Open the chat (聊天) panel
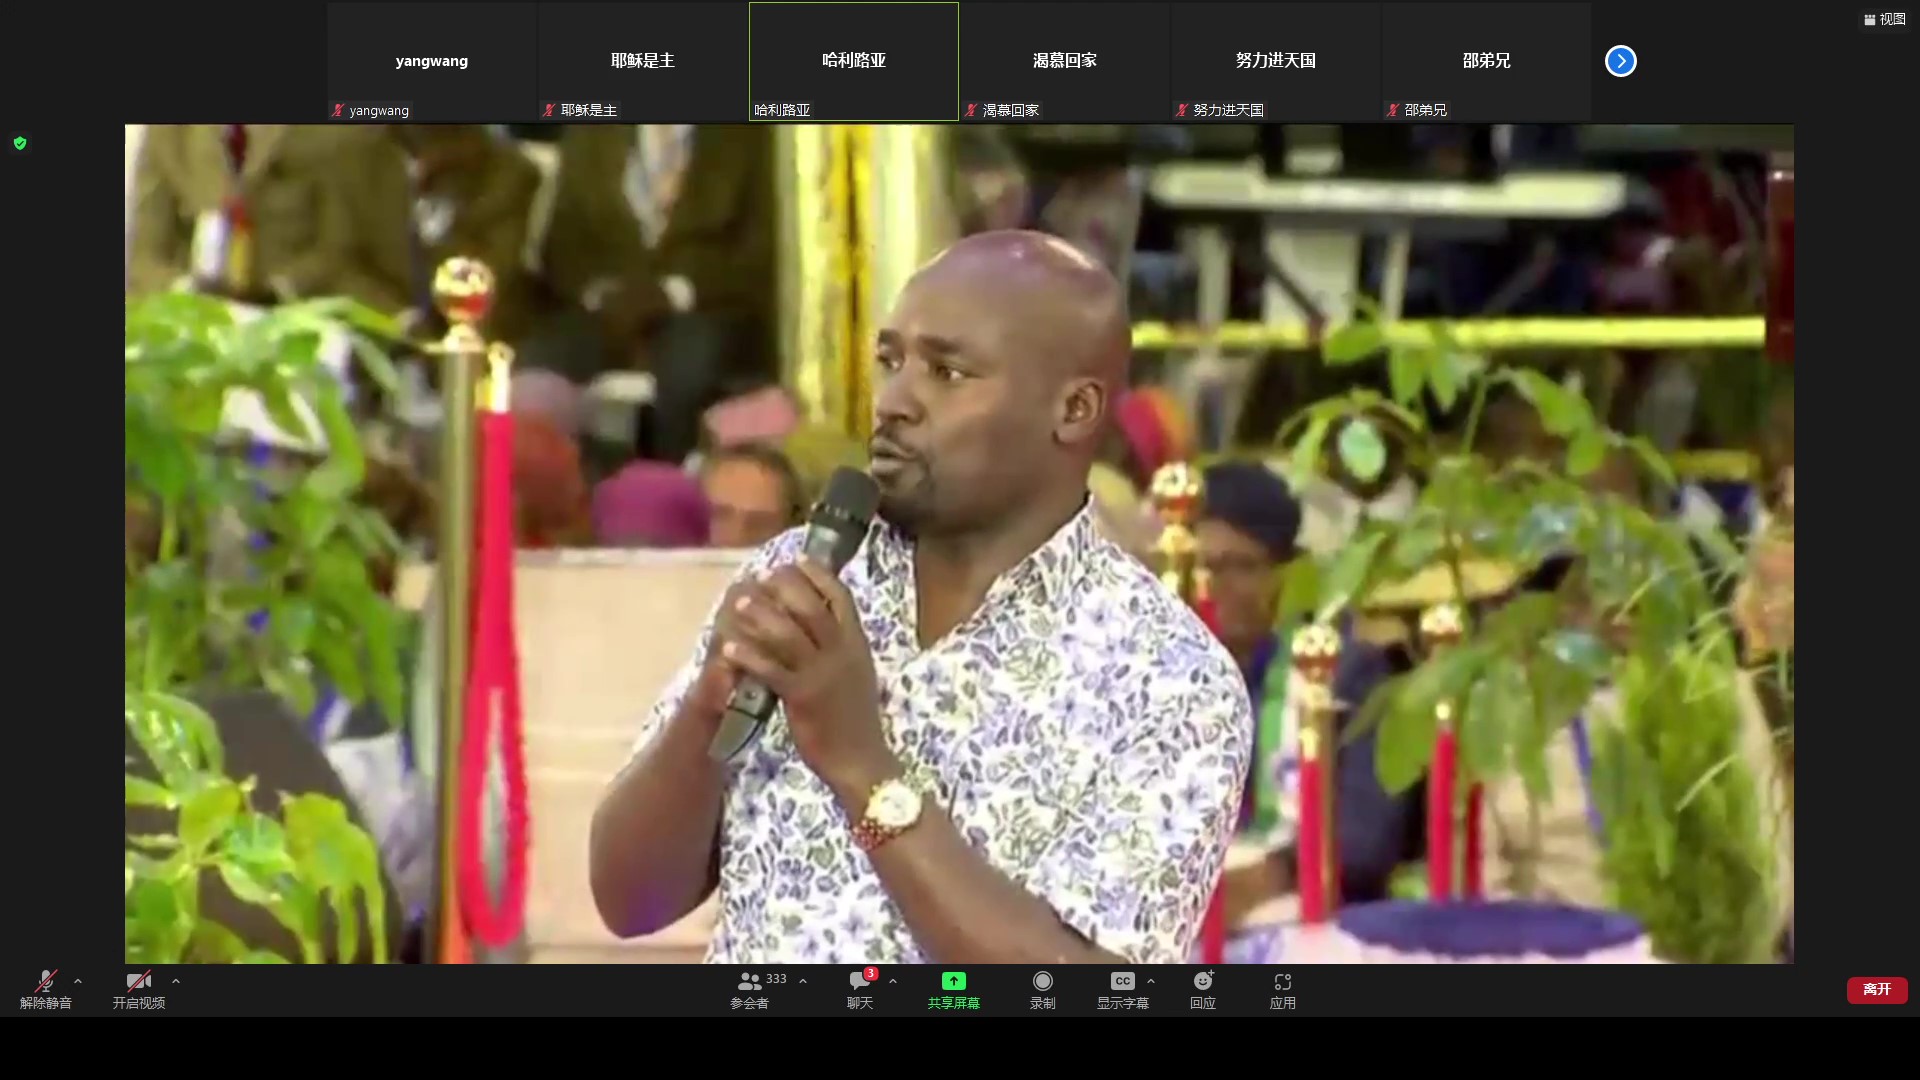 tap(860, 988)
